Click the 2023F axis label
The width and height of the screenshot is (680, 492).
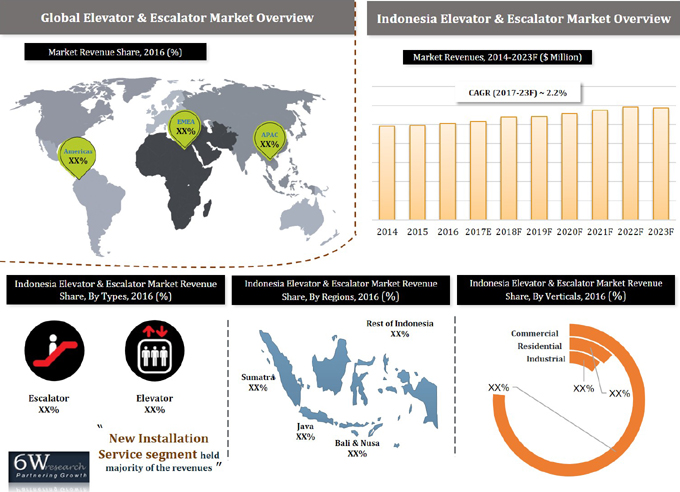click(661, 232)
